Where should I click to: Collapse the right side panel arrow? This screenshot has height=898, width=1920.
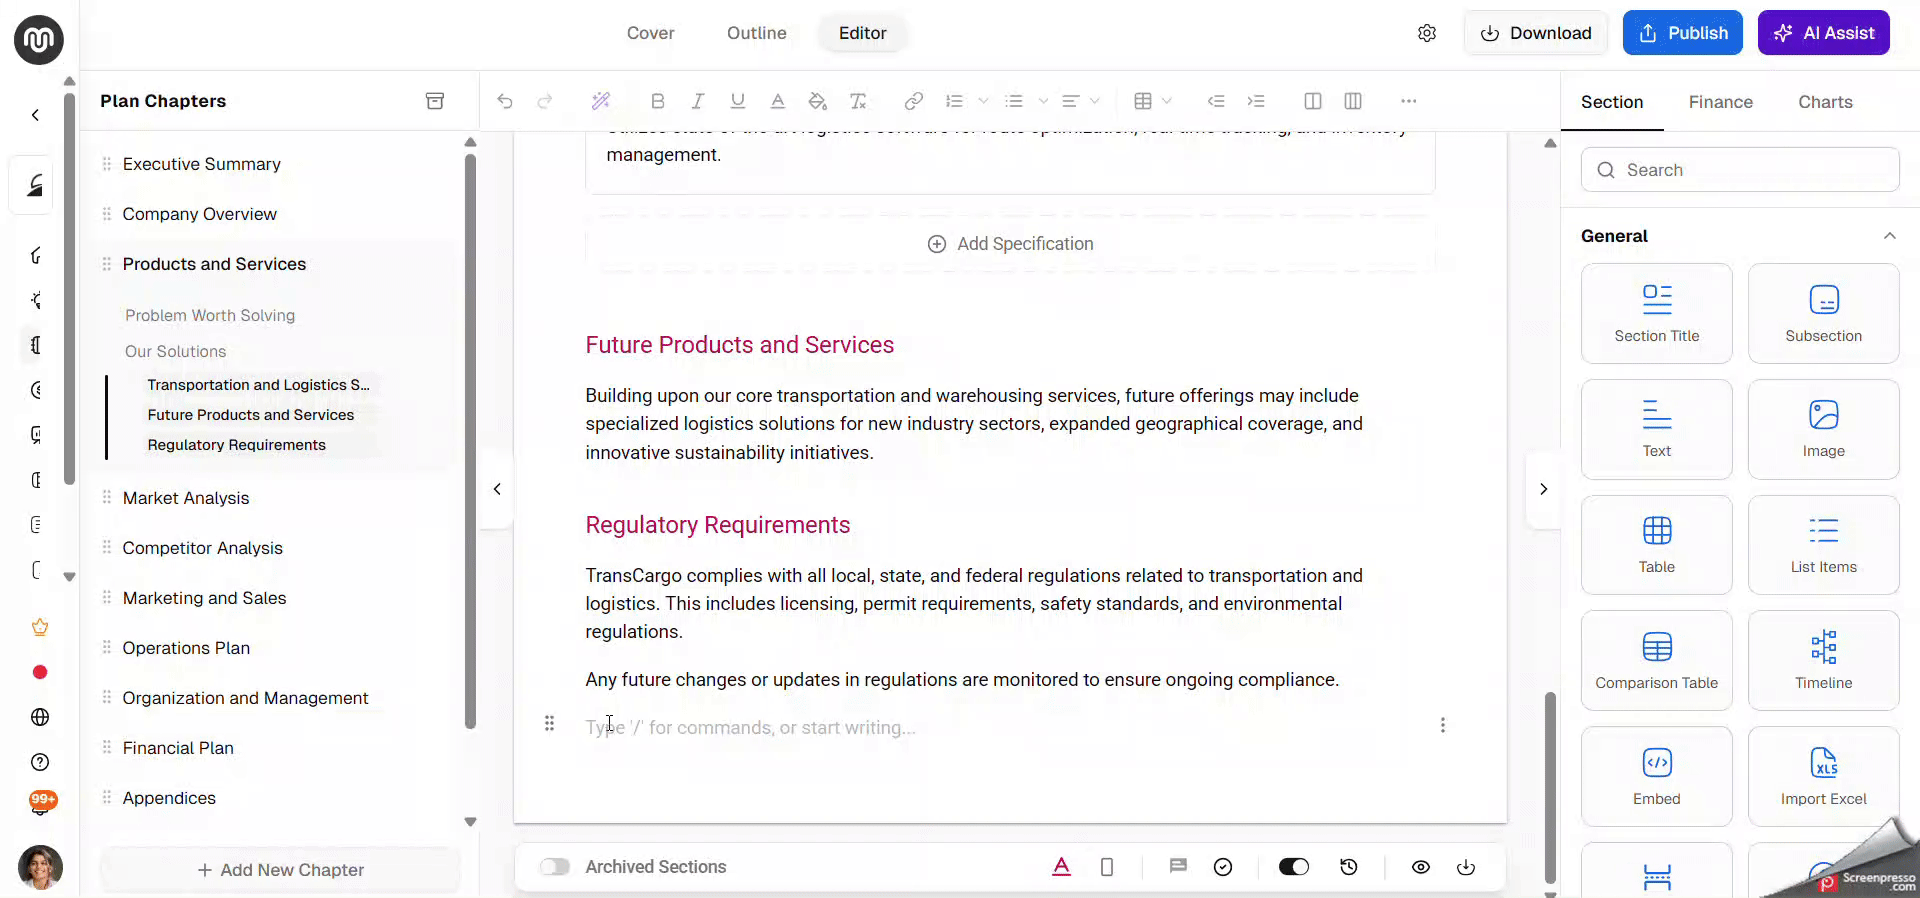1543,489
